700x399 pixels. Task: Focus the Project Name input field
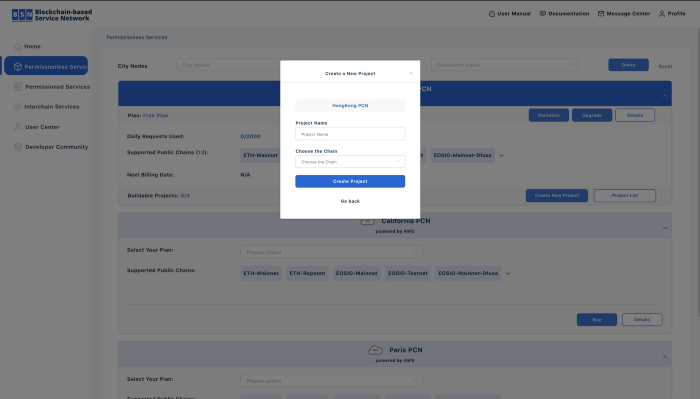(350, 134)
